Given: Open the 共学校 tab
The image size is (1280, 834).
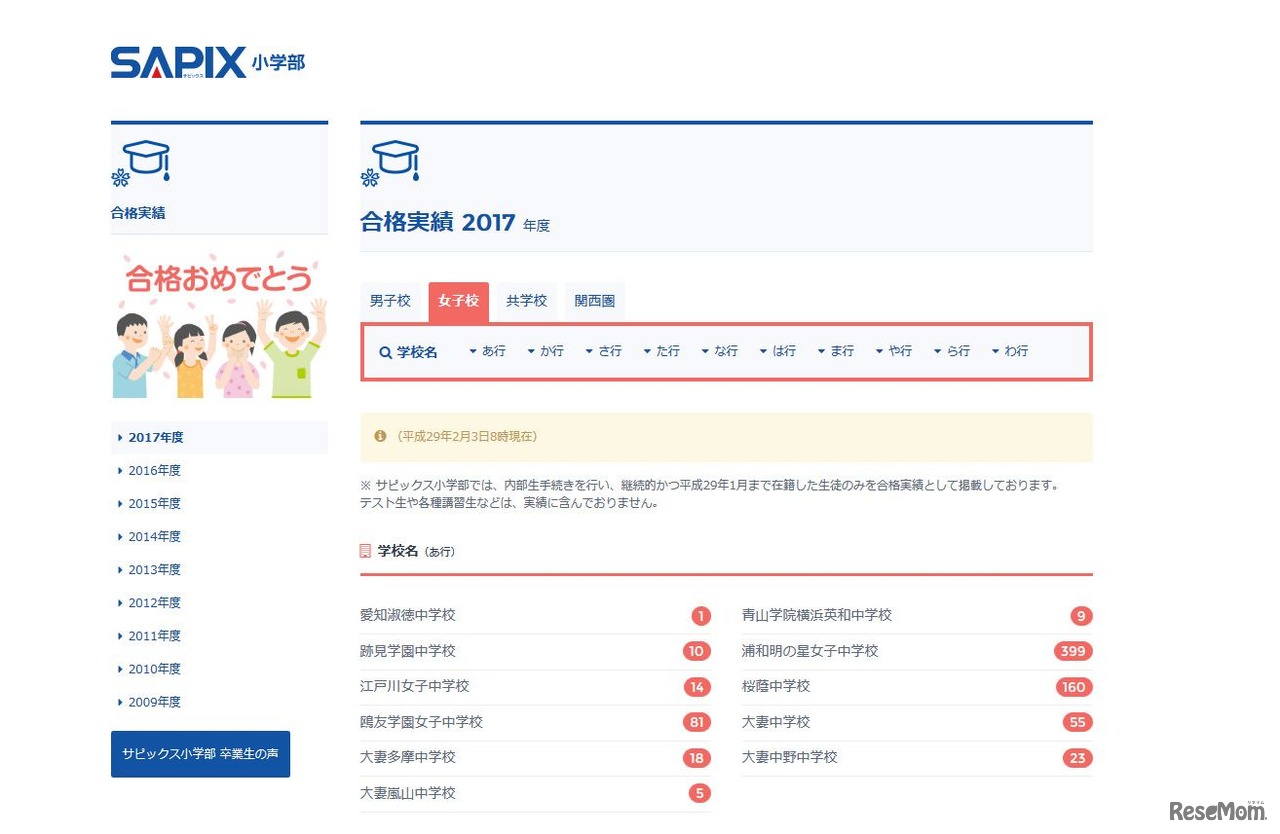Looking at the screenshot, I should click(527, 301).
